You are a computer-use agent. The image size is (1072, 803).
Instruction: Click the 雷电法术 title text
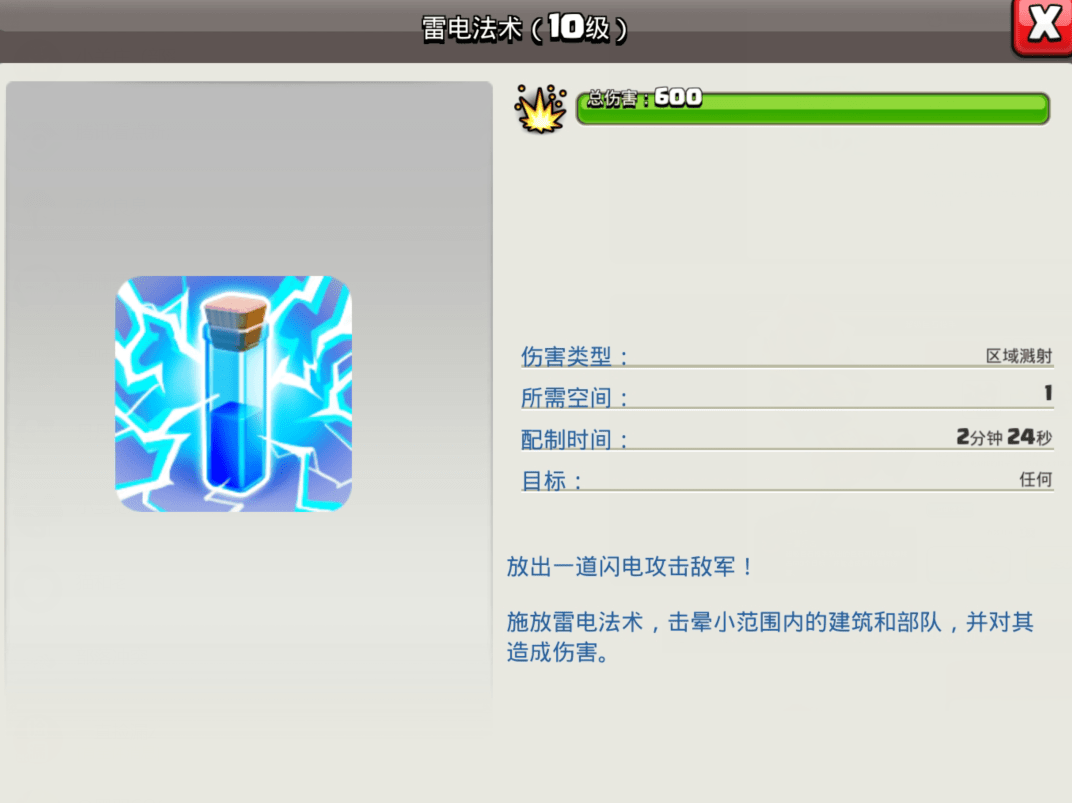point(472,29)
